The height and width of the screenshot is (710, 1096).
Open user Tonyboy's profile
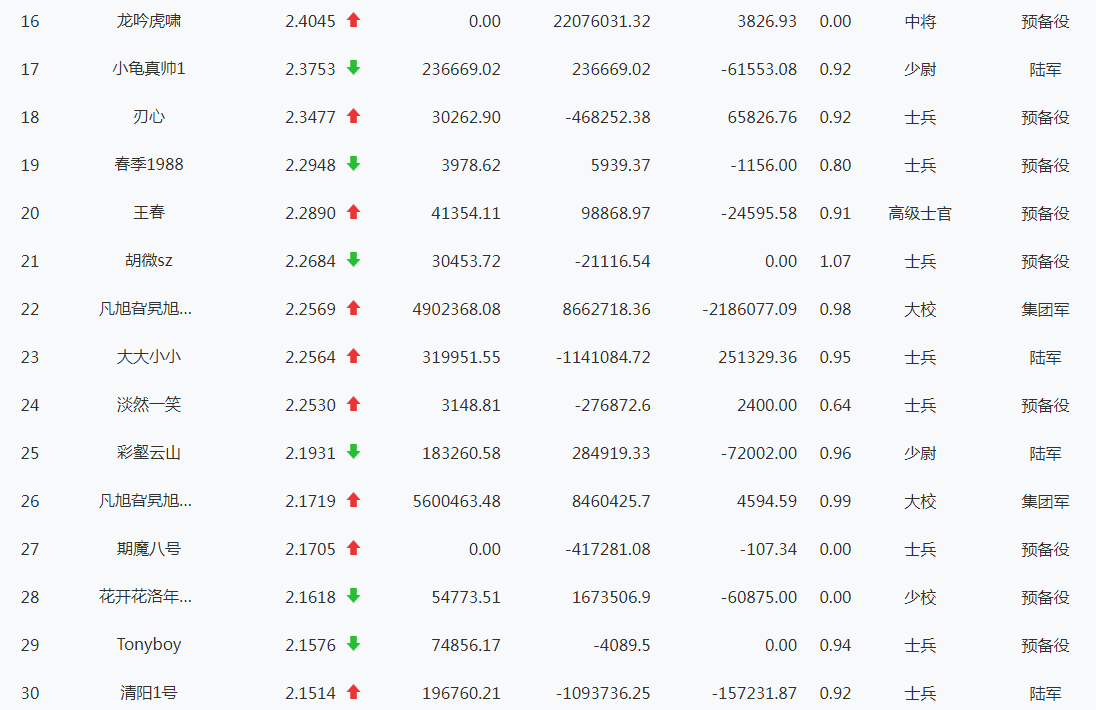point(149,645)
